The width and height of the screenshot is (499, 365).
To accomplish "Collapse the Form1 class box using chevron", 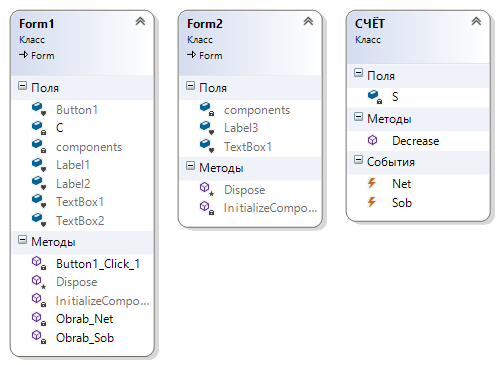I will [140, 21].
